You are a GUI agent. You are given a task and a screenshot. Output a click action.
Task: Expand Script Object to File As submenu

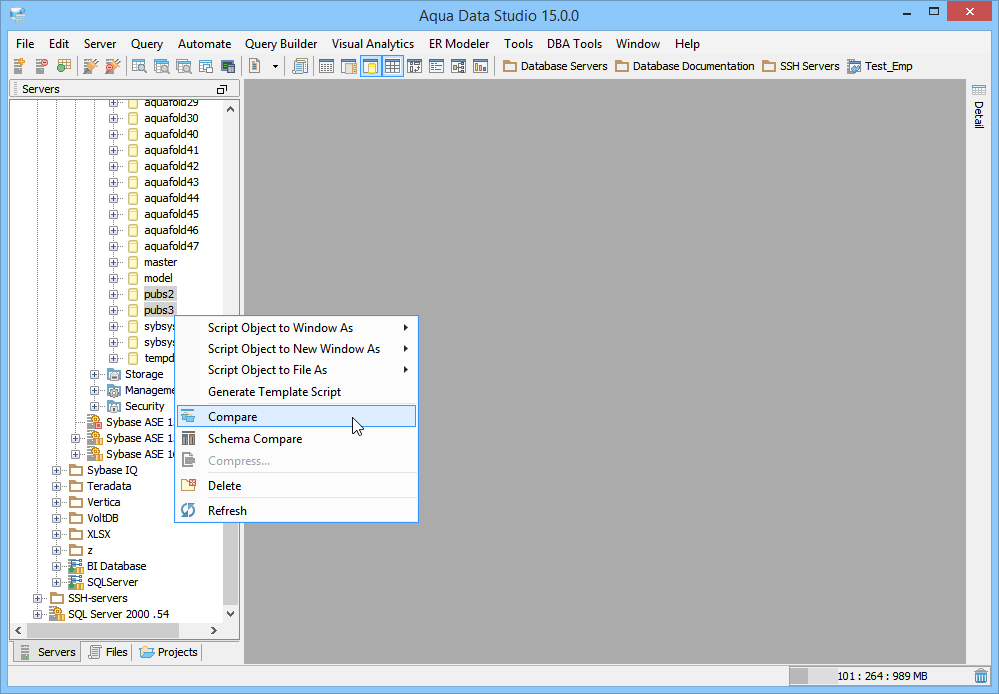296,370
